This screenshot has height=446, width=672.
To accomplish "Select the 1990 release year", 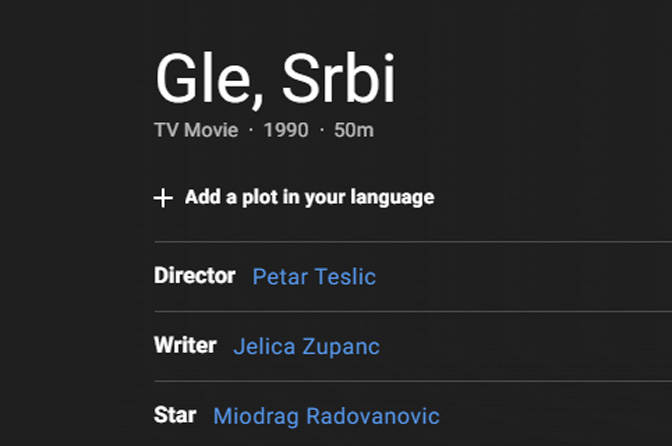I will click(286, 130).
